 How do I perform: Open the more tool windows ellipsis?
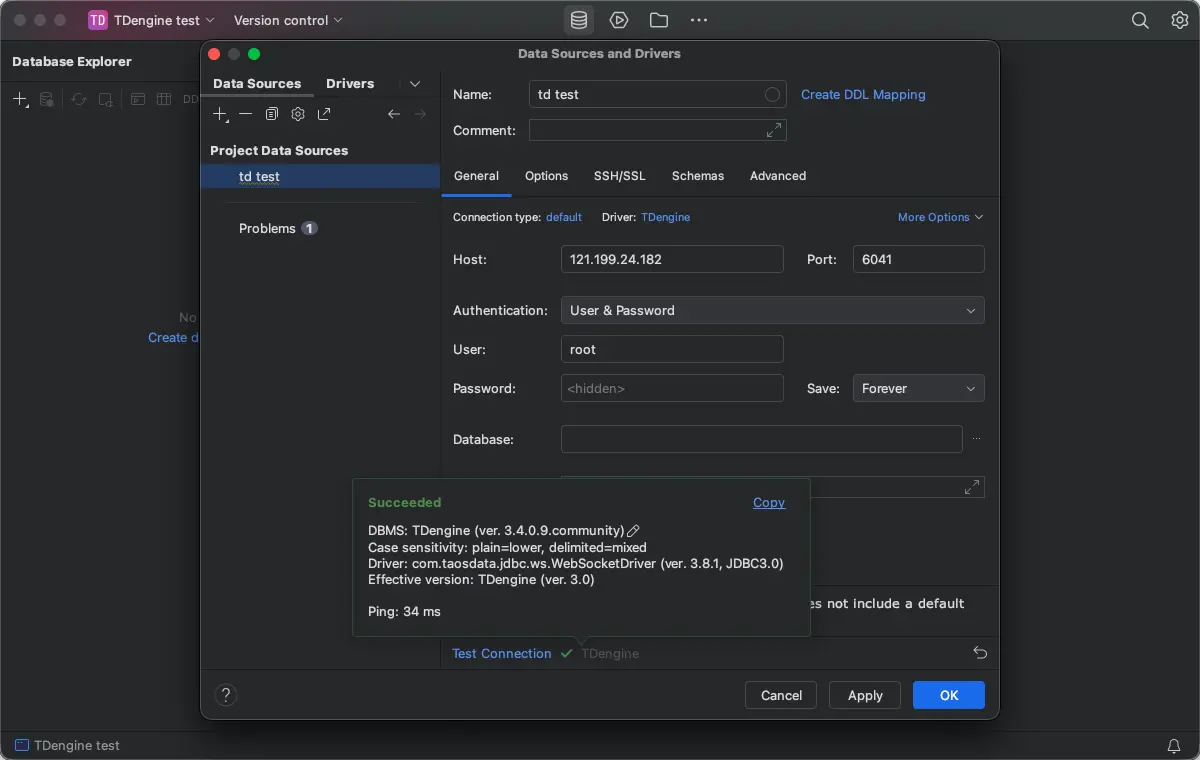click(x=699, y=20)
